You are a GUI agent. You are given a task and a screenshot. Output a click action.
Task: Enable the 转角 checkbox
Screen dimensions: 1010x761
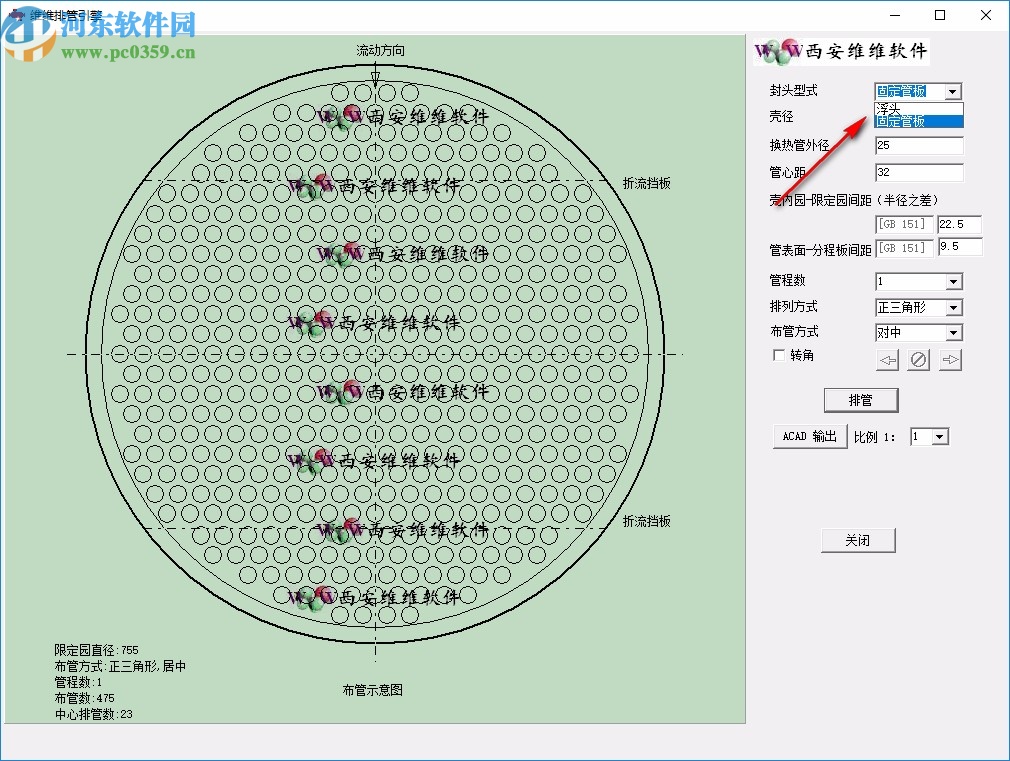[x=778, y=356]
